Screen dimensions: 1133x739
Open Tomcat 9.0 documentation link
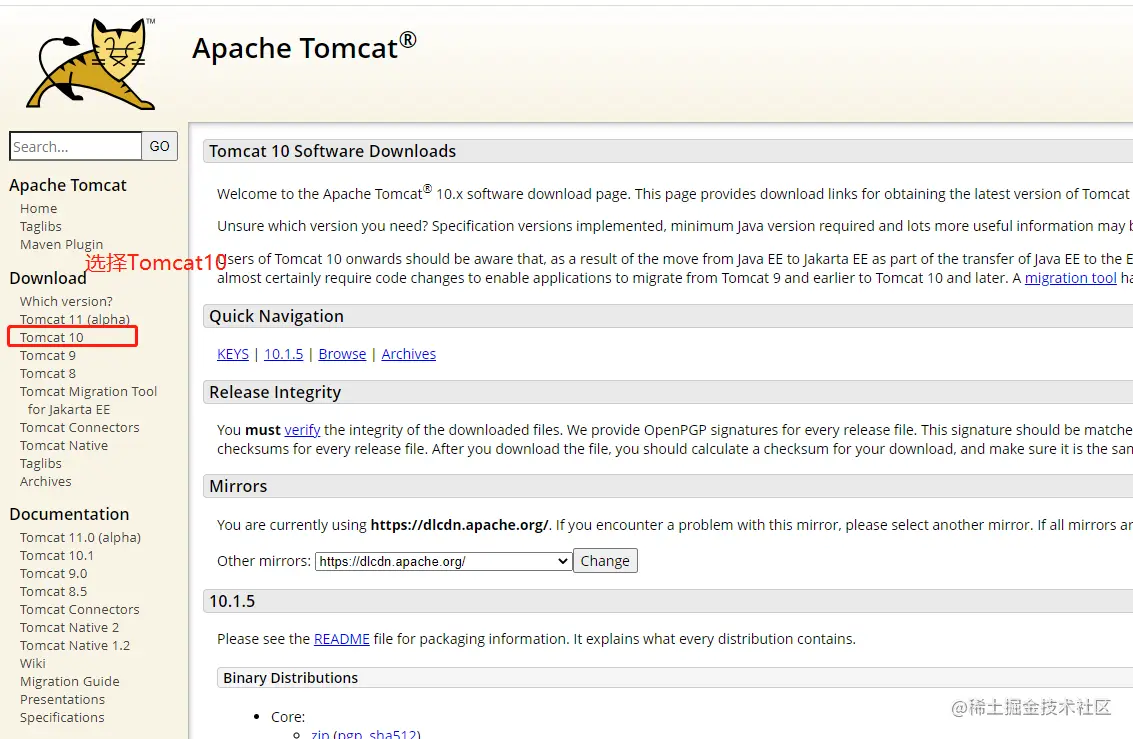click(53, 574)
